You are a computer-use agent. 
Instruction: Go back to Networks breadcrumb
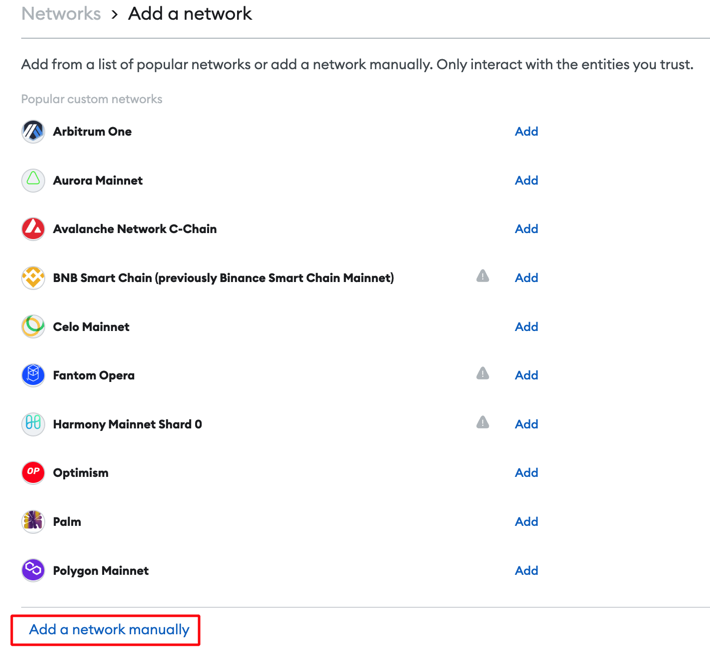point(61,14)
